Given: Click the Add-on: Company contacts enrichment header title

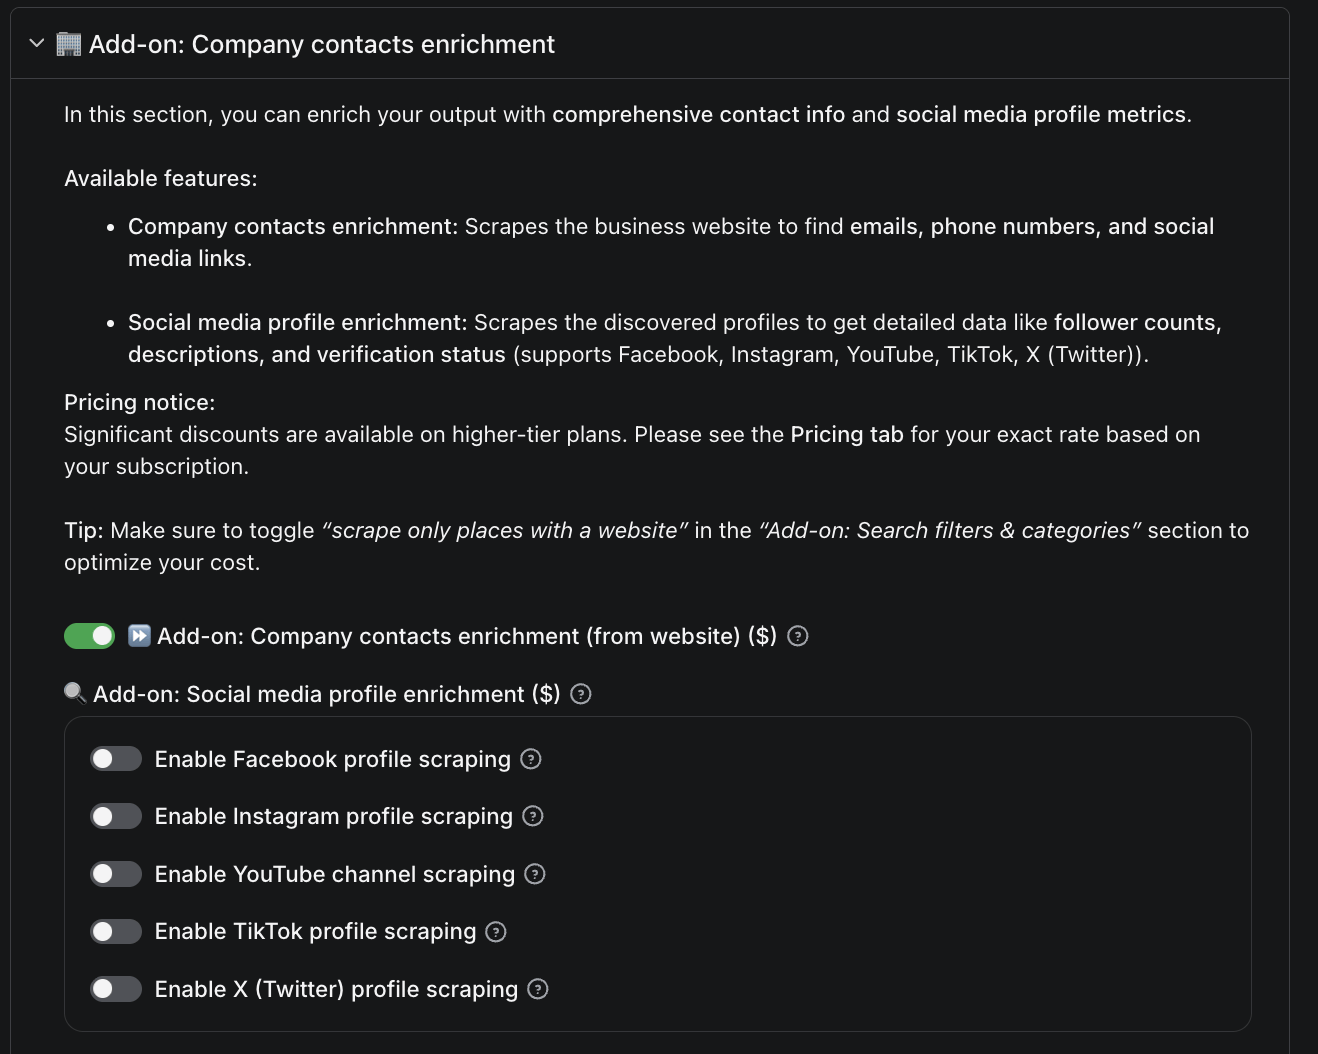Looking at the screenshot, I should pos(322,44).
